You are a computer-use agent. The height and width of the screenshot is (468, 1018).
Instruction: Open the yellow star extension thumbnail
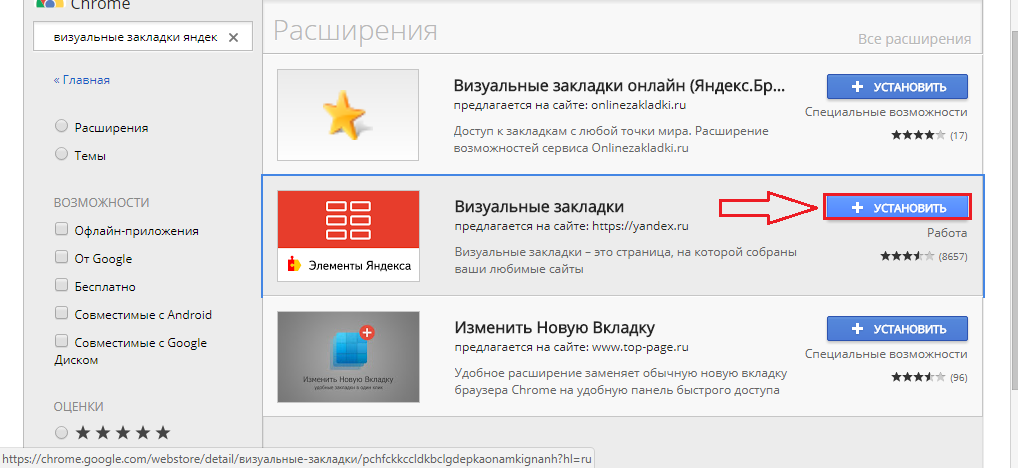click(348, 115)
